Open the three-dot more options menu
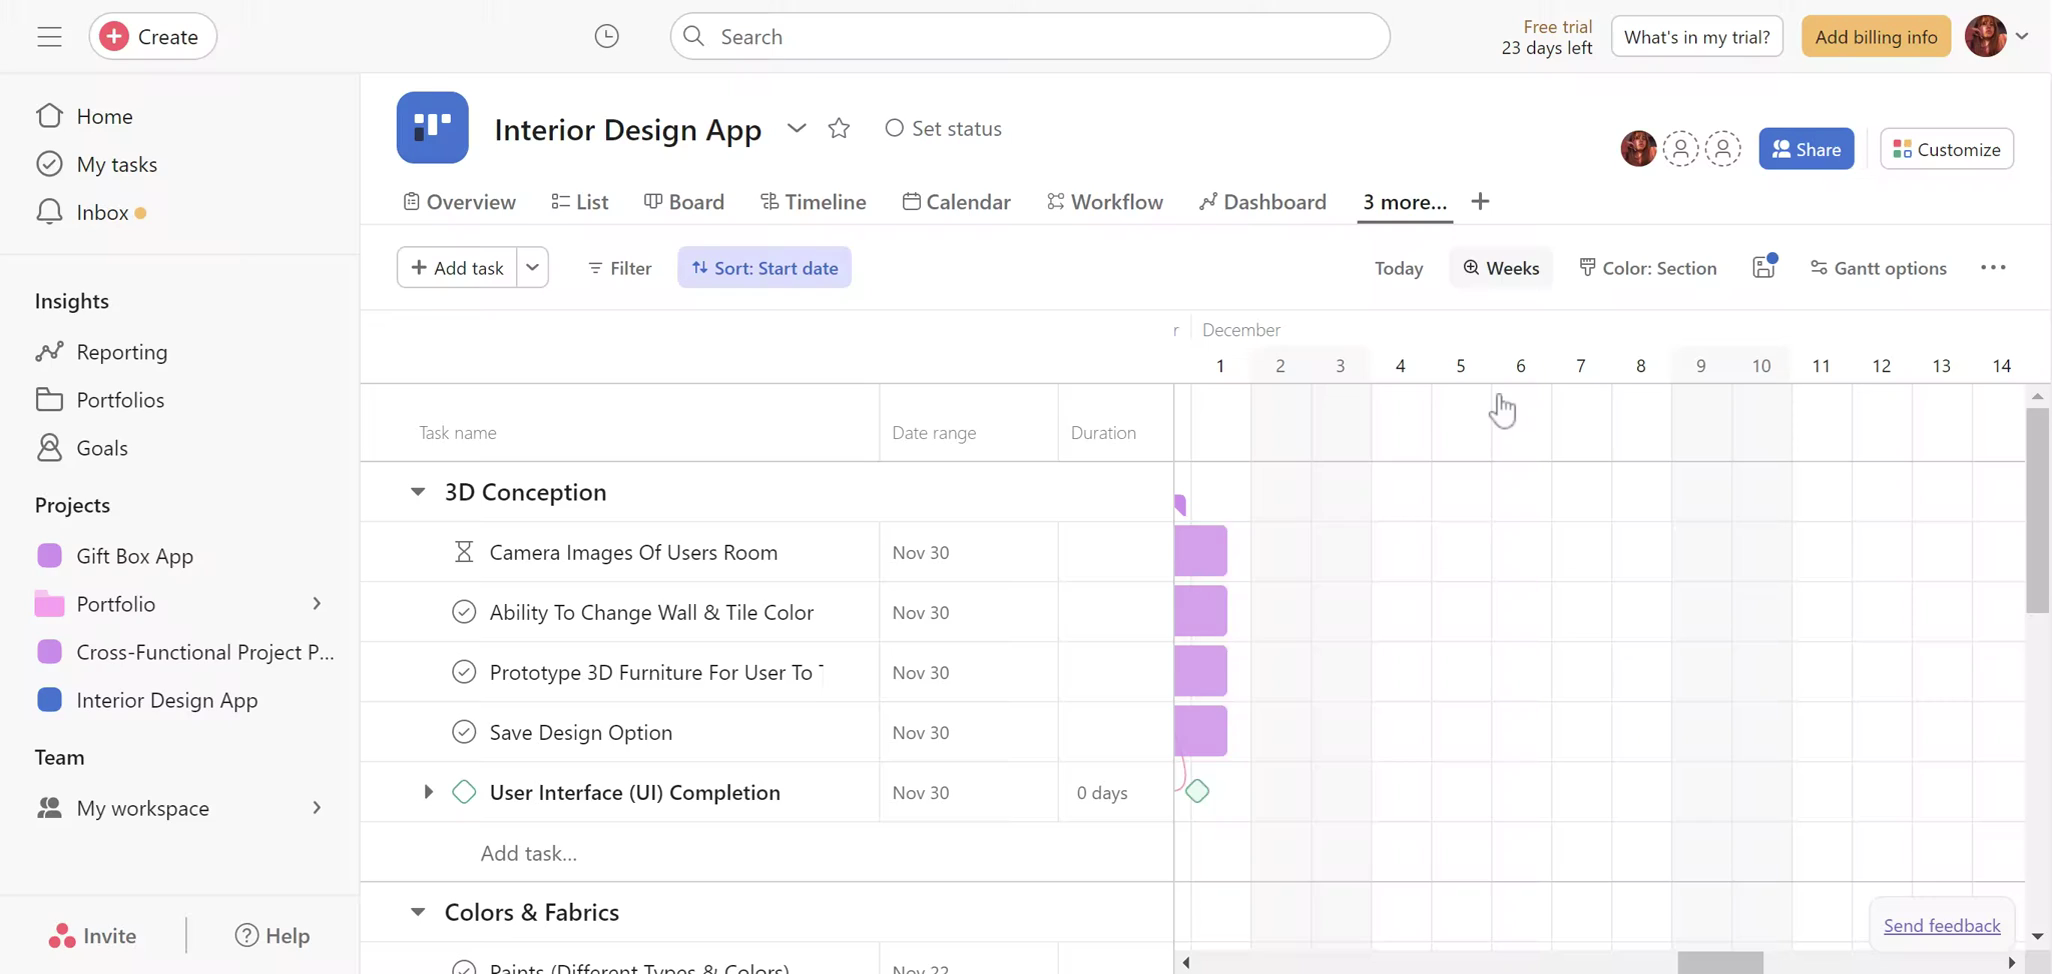 (1992, 267)
